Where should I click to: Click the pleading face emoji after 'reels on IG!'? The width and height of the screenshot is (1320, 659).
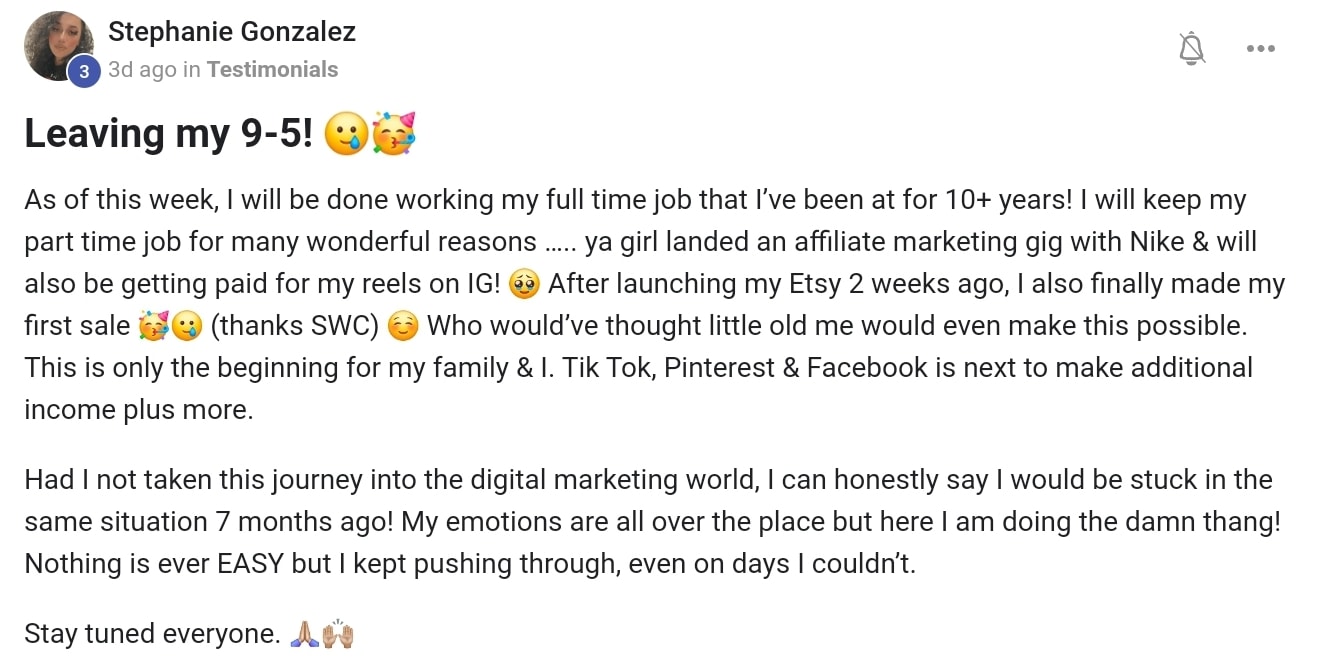click(x=524, y=284)
